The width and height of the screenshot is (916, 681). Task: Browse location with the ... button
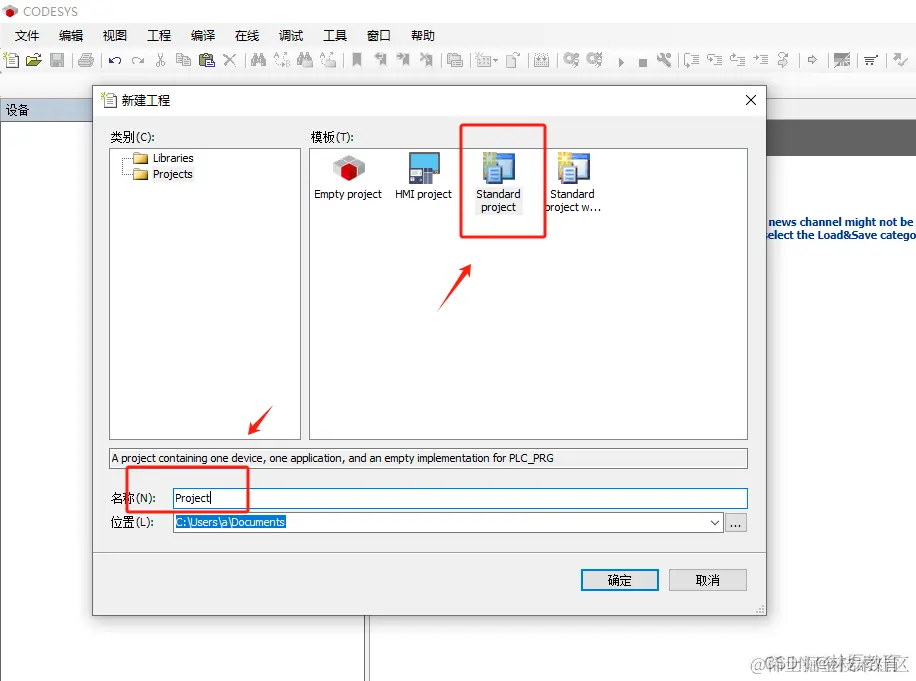pyautogui.click(x=735, y=523)
